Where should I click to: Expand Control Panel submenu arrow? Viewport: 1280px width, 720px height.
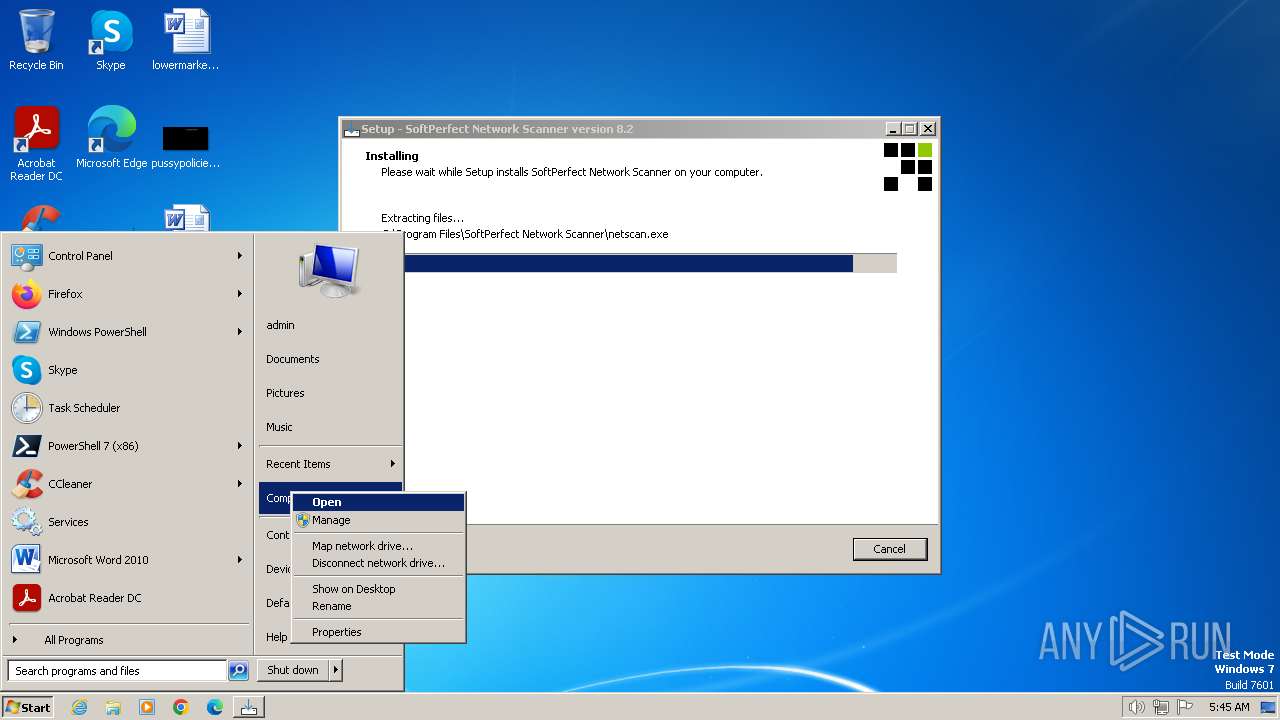coord(240,256)
